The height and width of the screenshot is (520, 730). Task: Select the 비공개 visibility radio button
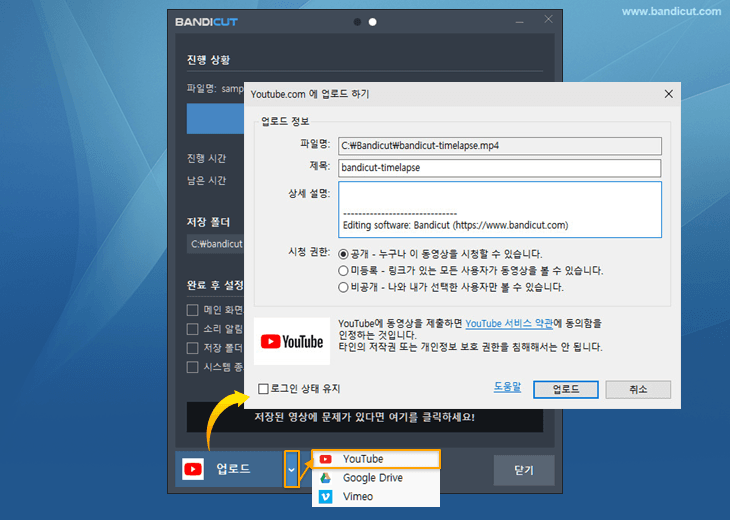click(x=343, y=287)
